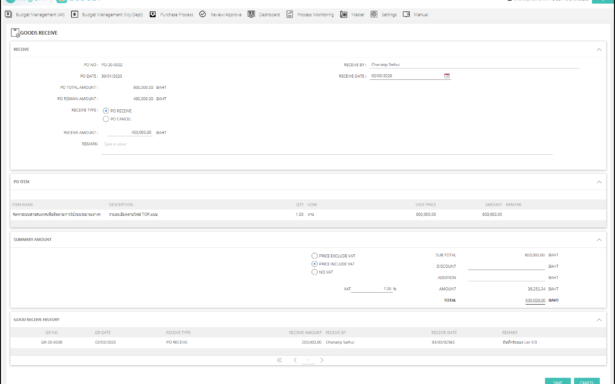This screenshot has height=384, width=615.
Task: Click the Review/Approve checkmark icon
Action: point(202,15)
